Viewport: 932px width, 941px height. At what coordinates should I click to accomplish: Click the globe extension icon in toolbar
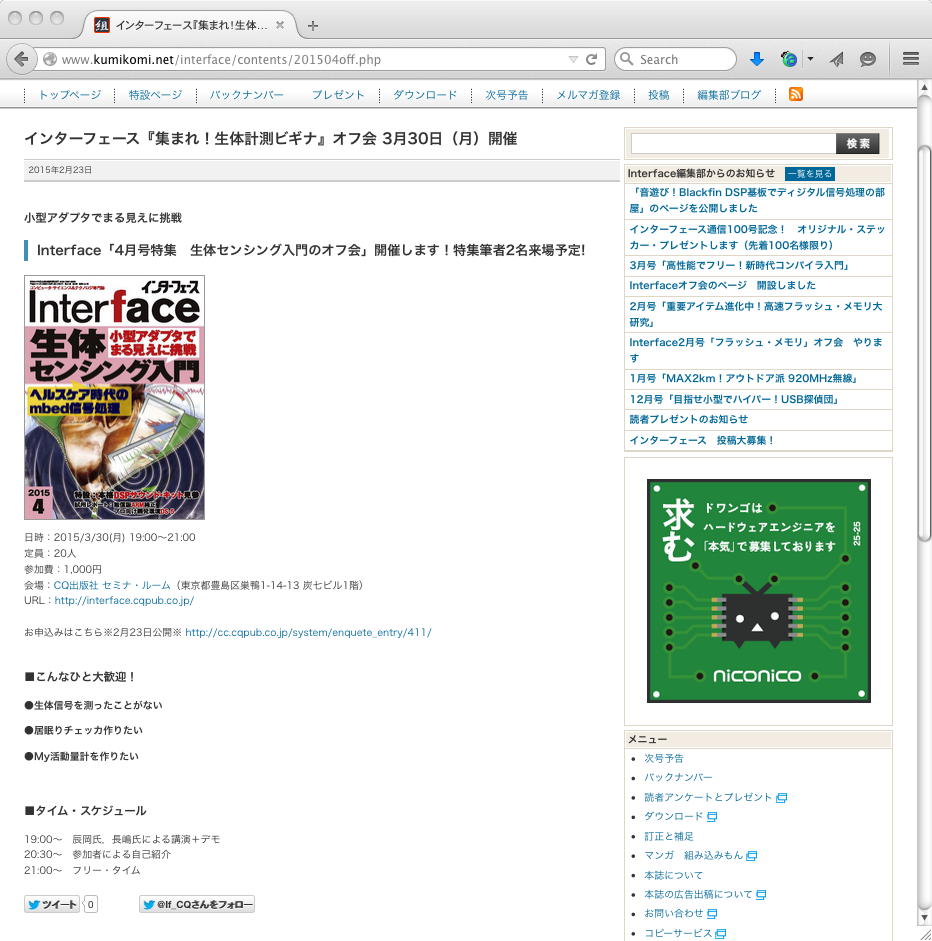tap(789, 59)
